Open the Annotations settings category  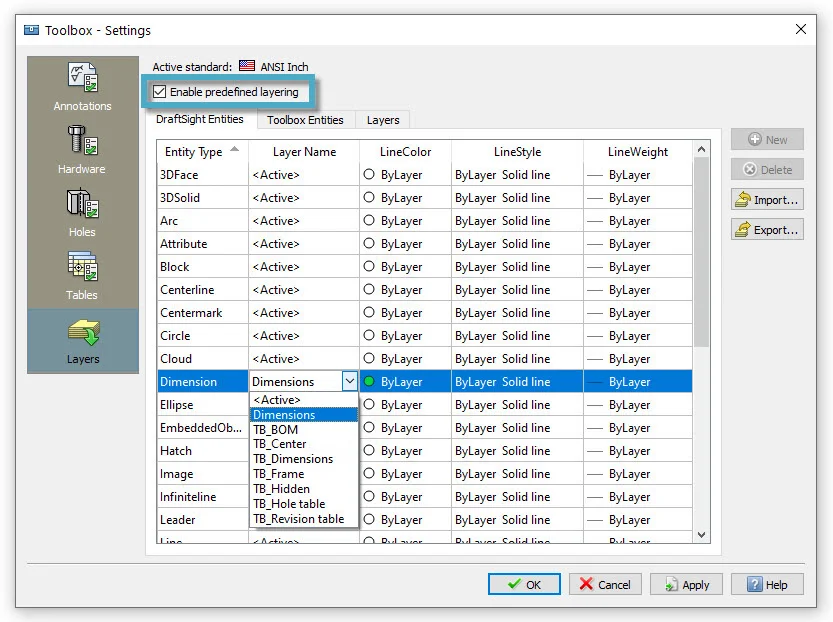tap(82, 86)
